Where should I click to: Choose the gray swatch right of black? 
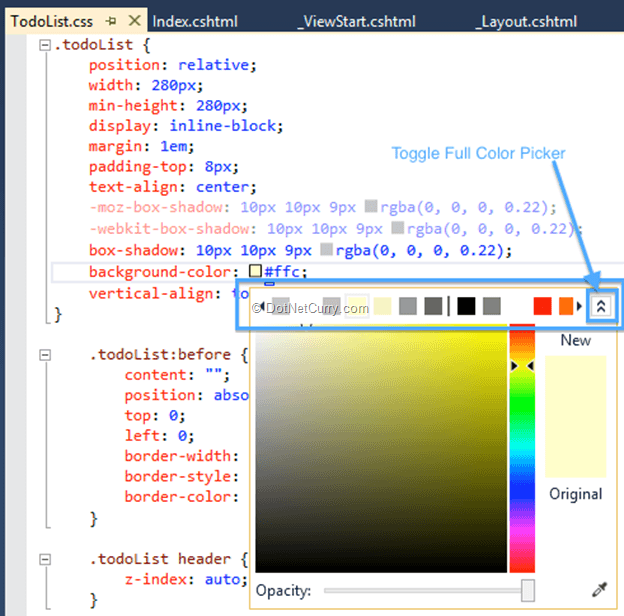click(491, 306)
